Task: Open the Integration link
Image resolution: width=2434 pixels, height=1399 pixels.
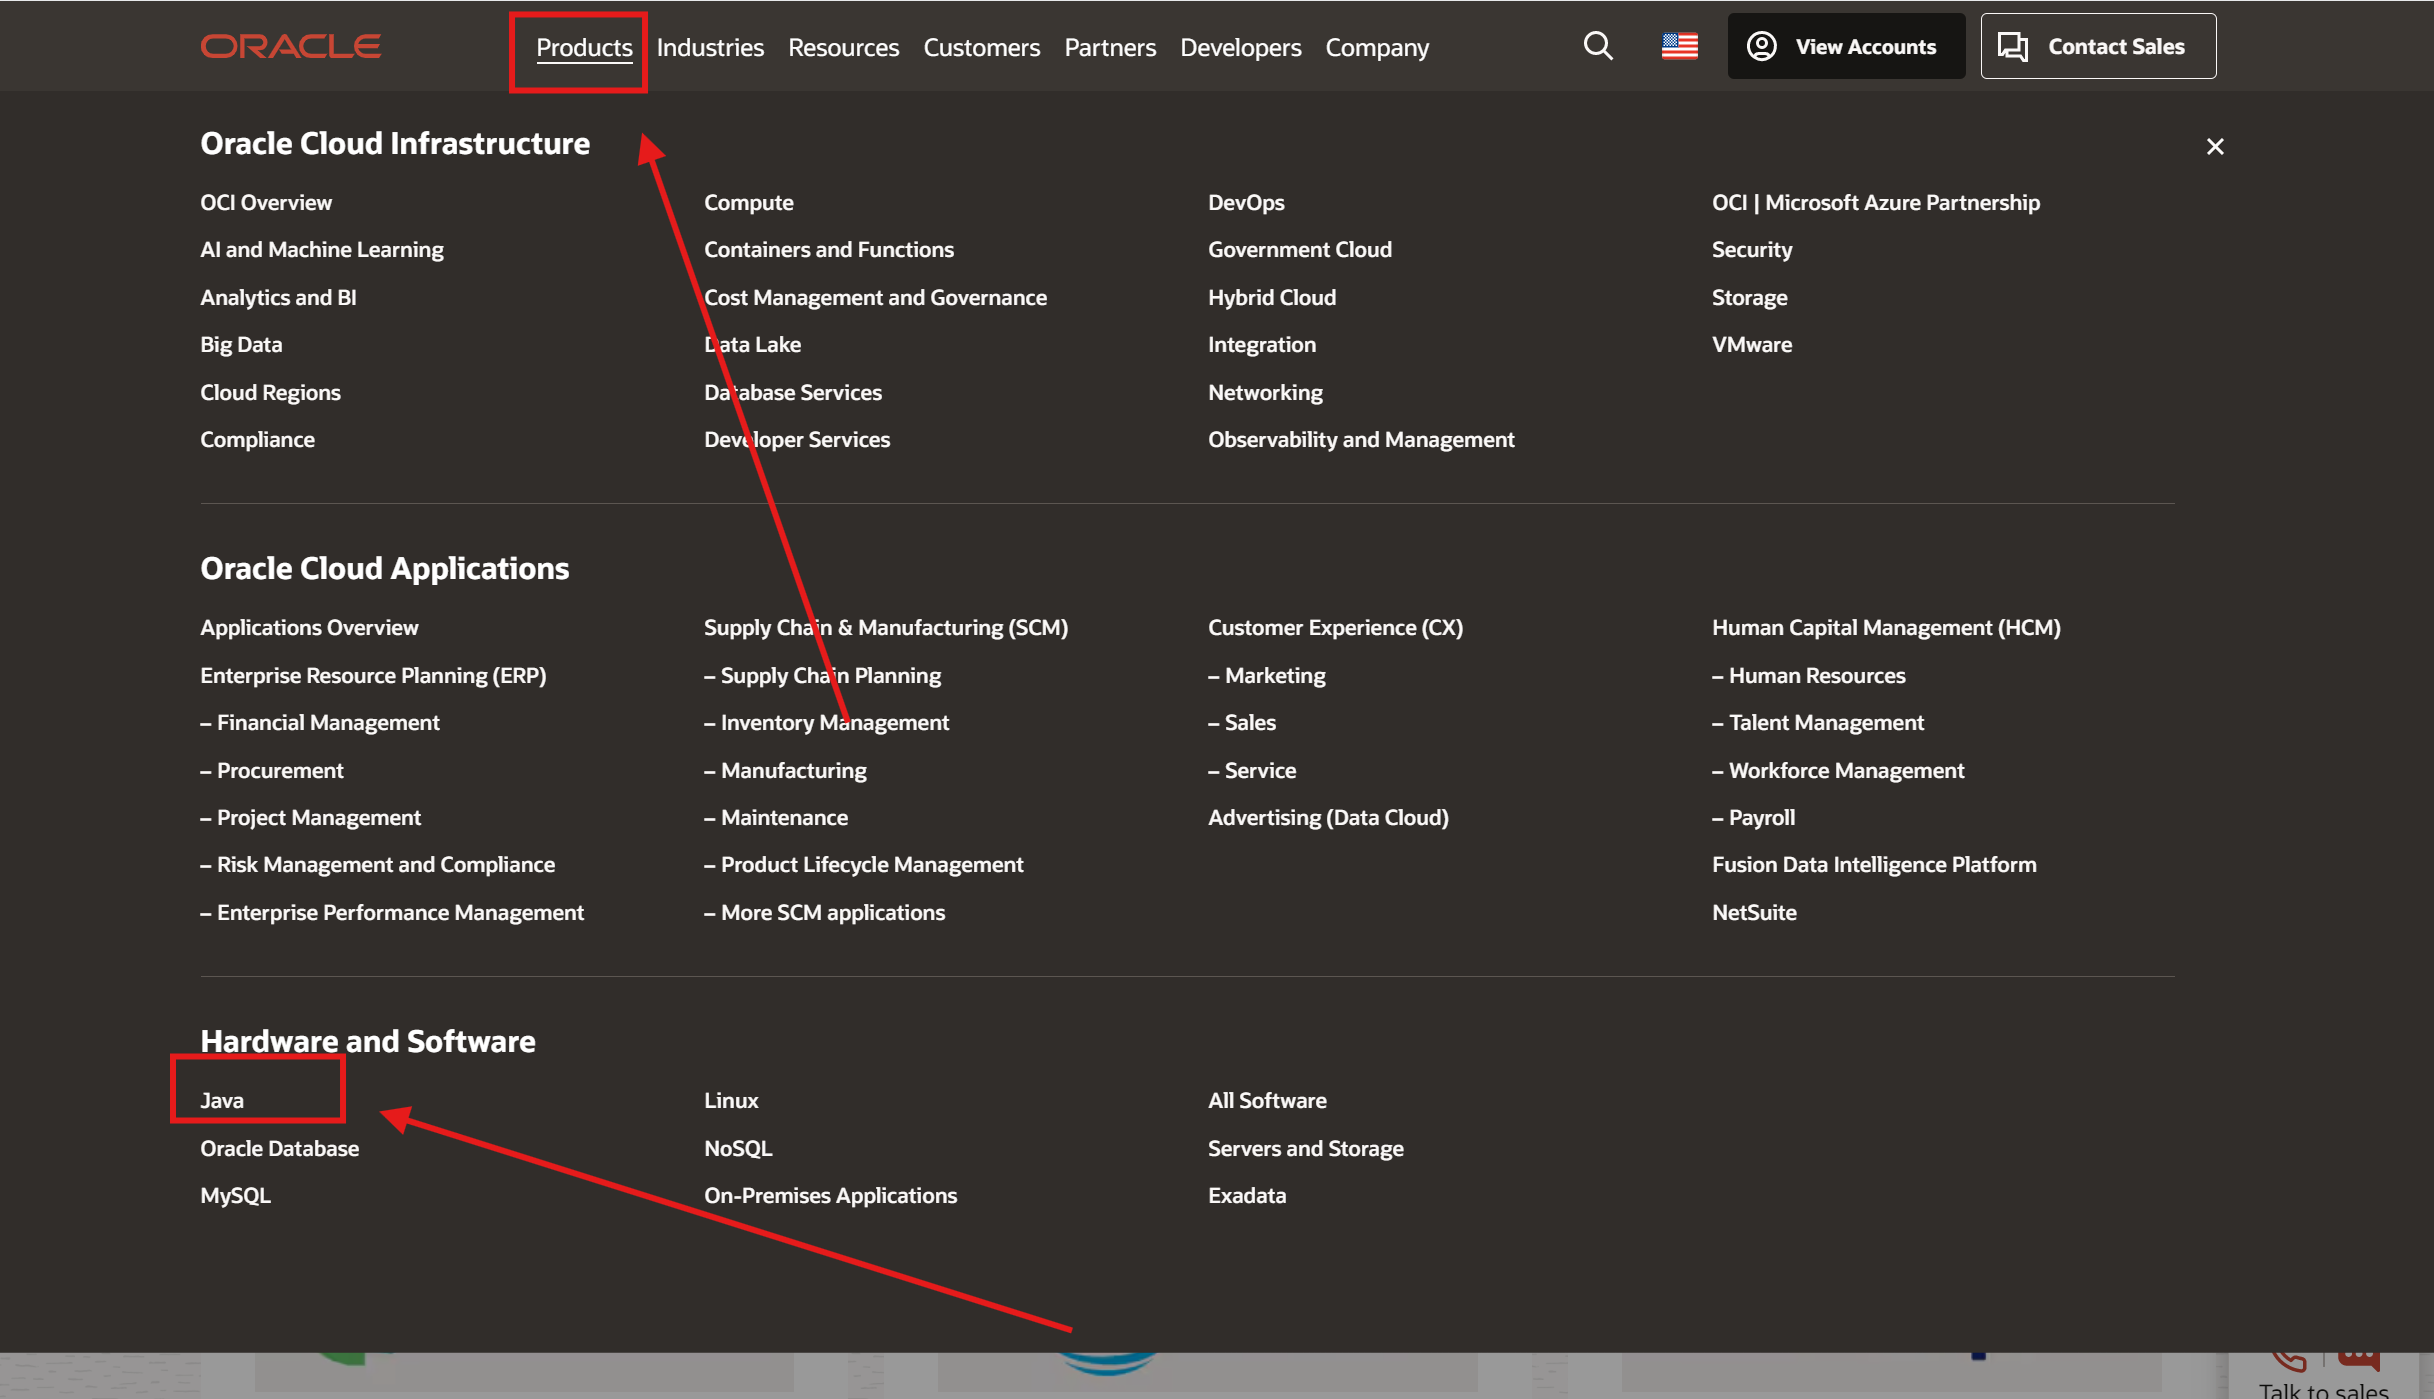Action: [1261, 344]
